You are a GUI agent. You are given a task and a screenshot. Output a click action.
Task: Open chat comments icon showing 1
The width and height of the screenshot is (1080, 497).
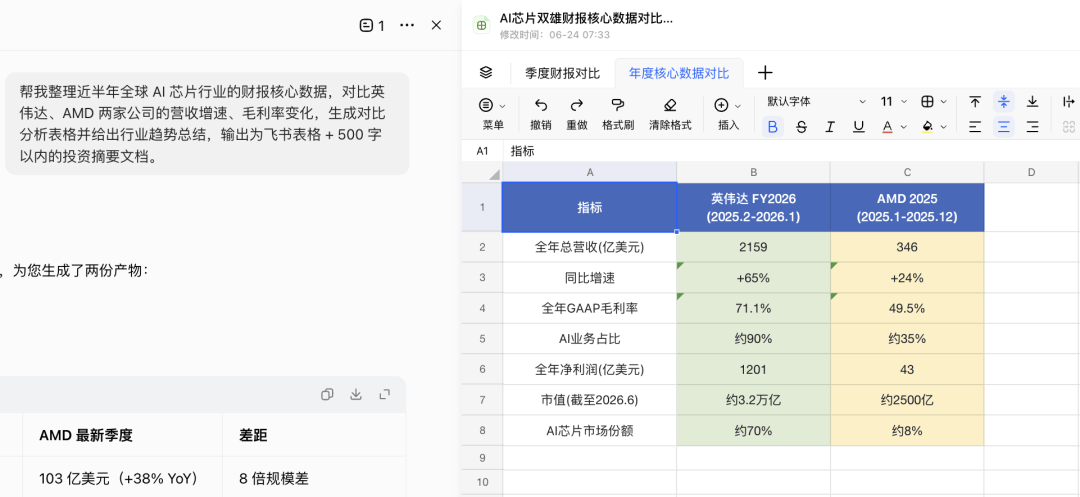coord(372,25)
